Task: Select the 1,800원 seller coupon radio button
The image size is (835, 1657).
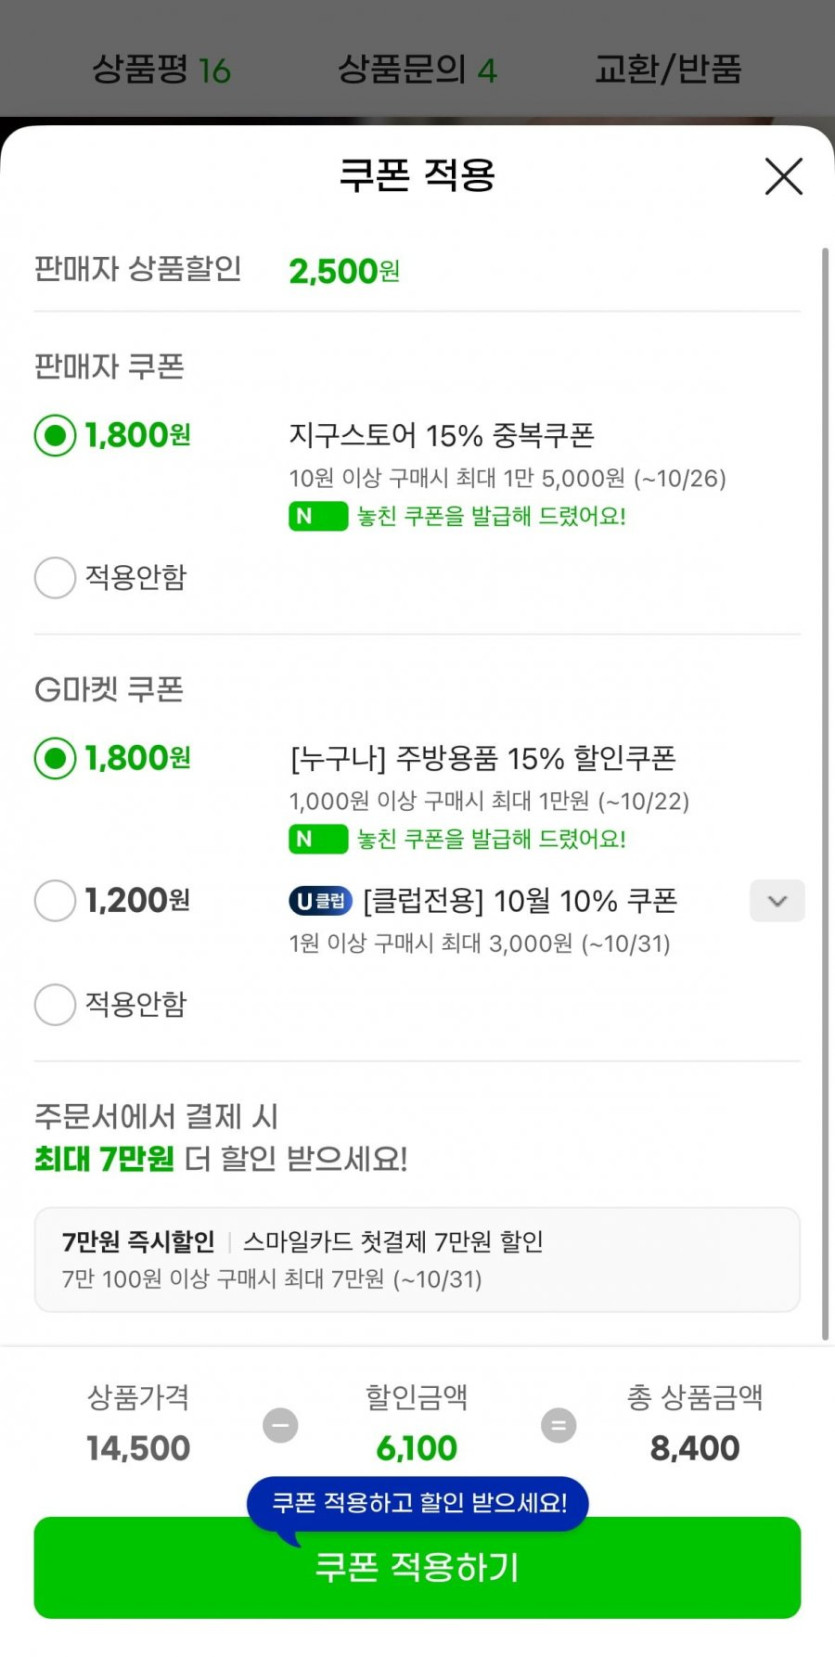Action: 55,435
